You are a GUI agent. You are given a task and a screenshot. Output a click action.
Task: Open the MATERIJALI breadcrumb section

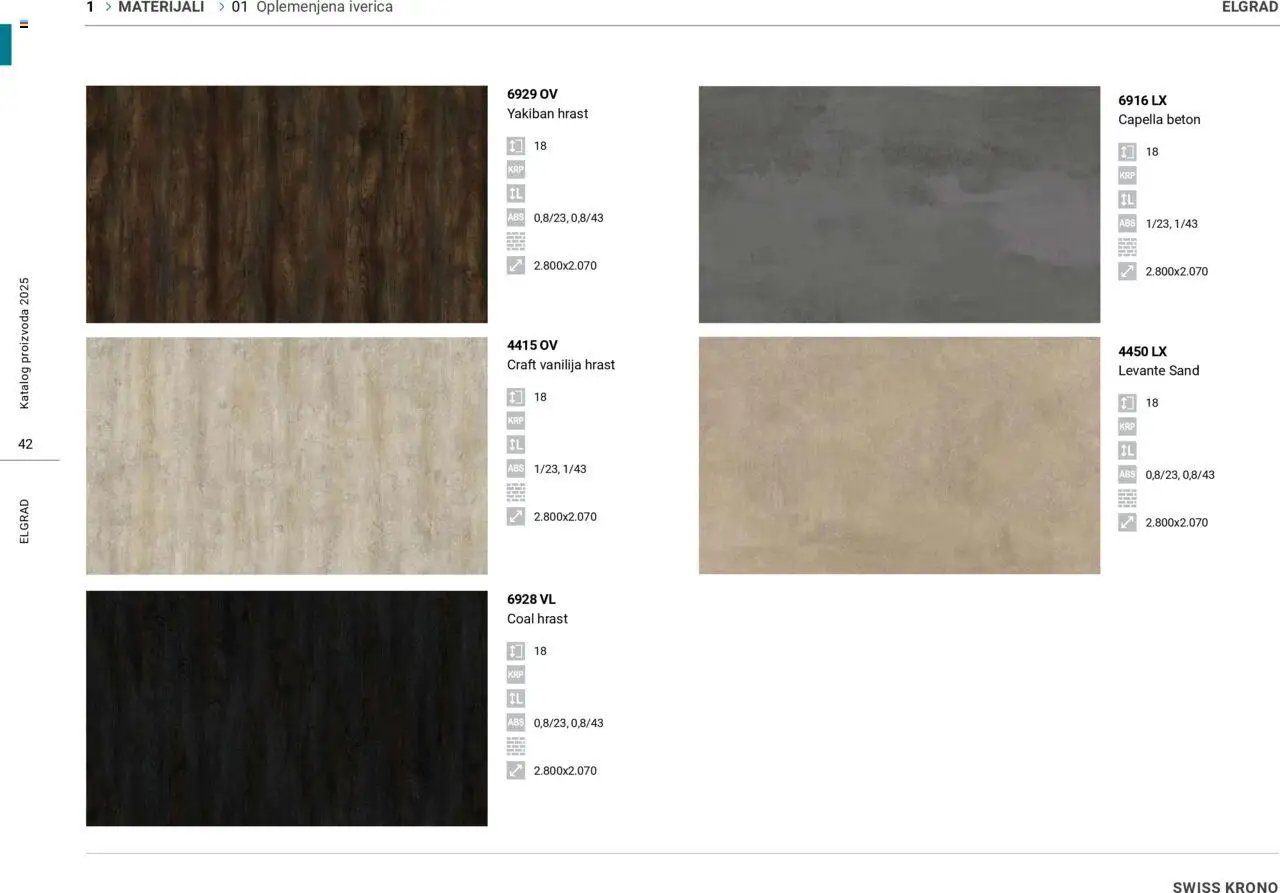161,7
